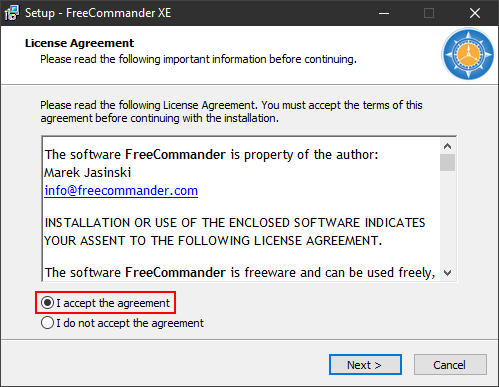Click the license text scroll down arrow
The width and height of the screenshot is (499, 387).
pos(448,273)
